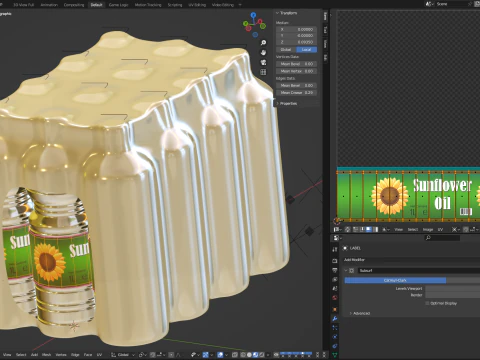
Task: Toggle snapping magnet icon in the header
Action: [152, 355]
